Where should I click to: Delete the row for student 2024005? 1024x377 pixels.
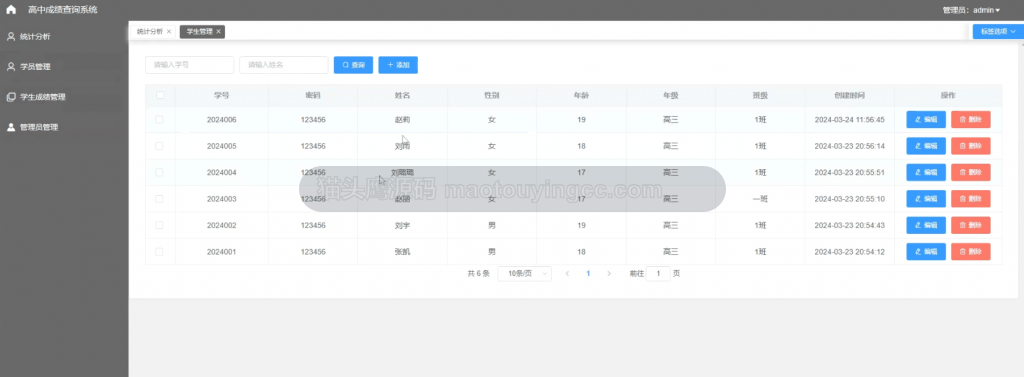pos(971,146)
